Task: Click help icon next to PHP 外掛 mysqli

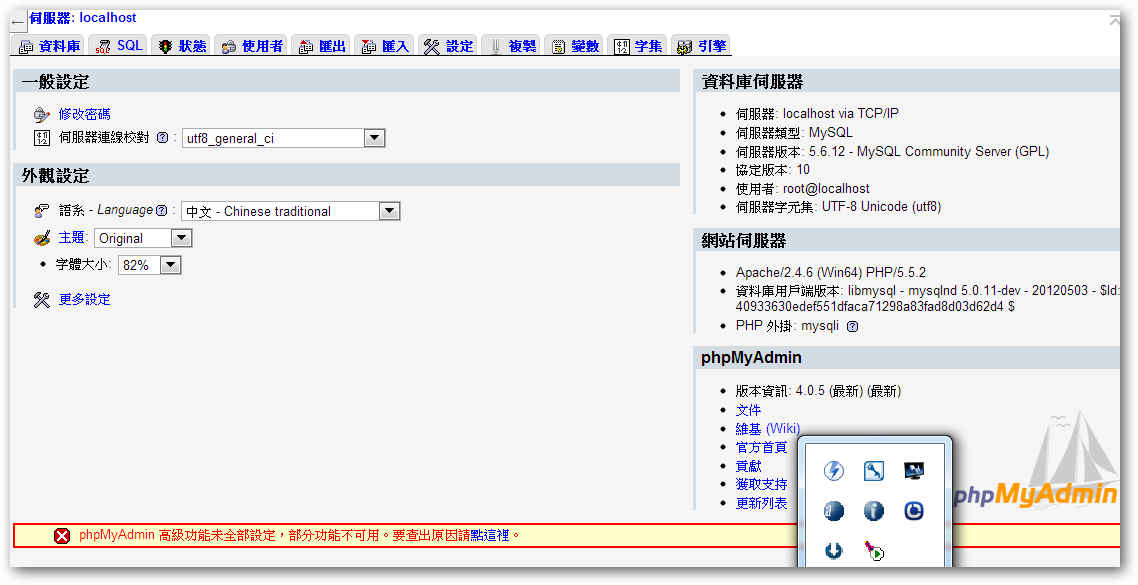Action: (x=852, y=326)
